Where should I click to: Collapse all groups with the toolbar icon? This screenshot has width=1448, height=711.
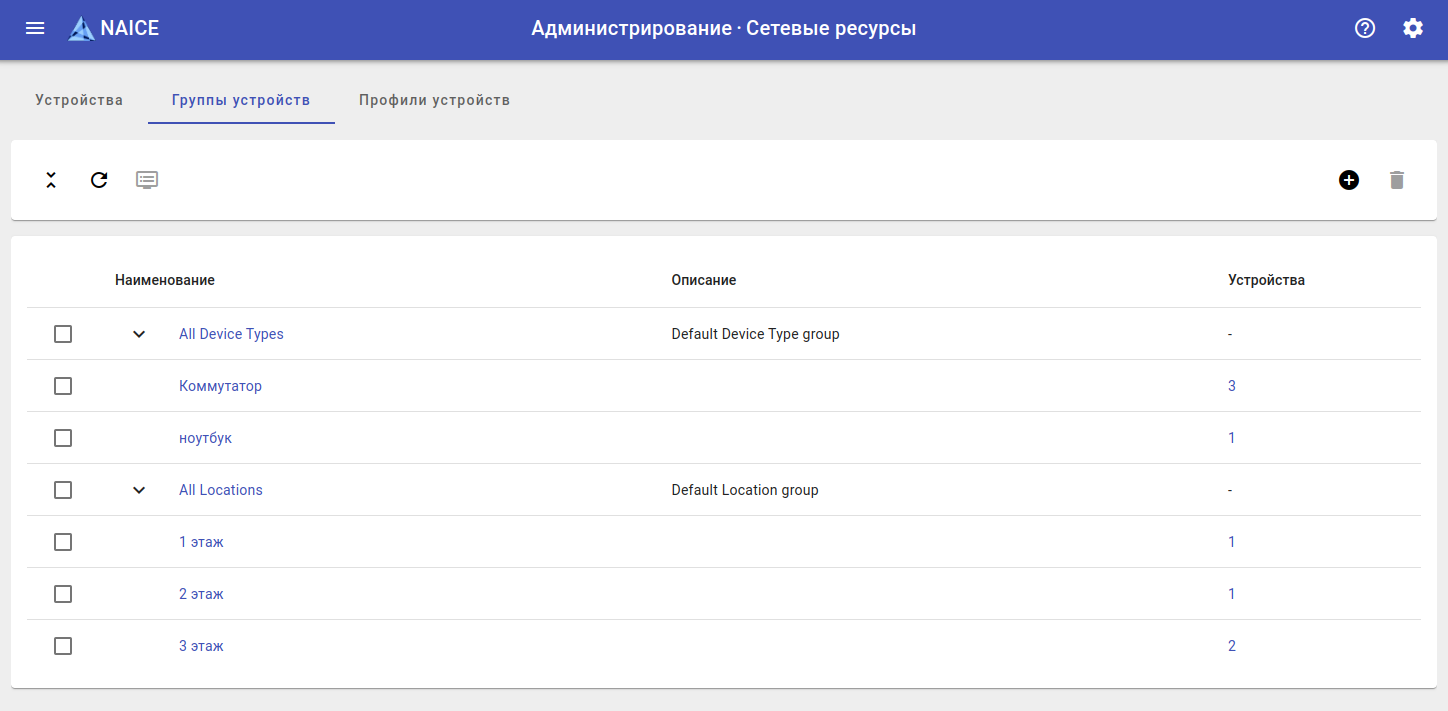(51, 180)
